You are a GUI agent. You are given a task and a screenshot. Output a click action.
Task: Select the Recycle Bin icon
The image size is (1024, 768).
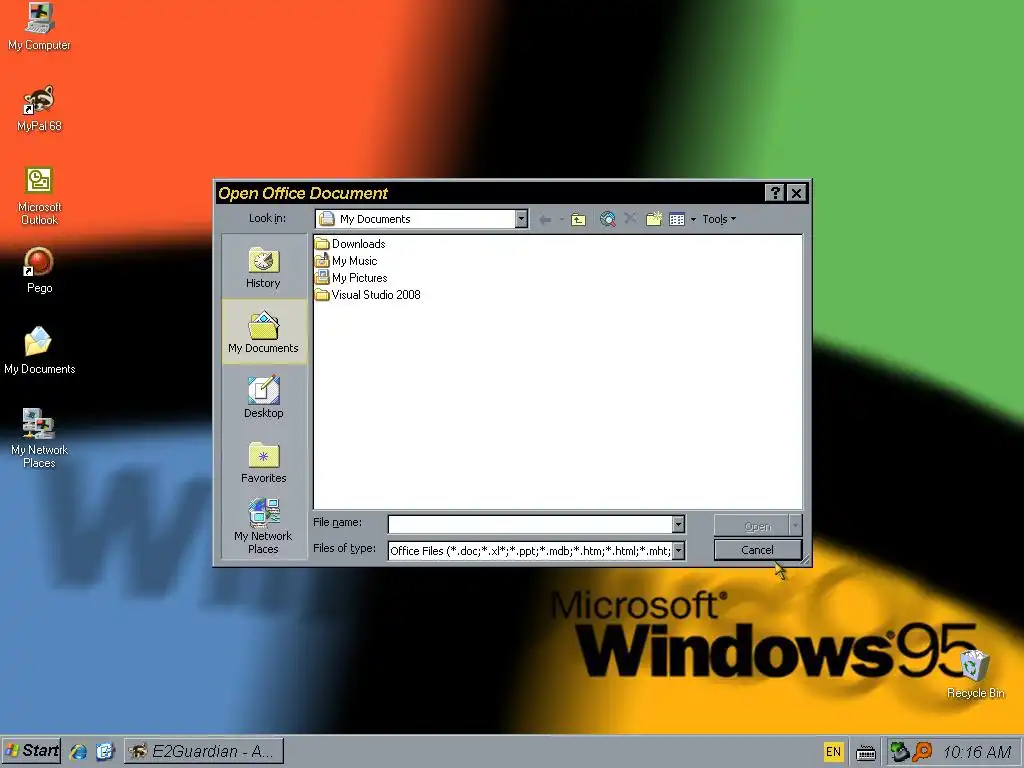click(x=976, y=675)
